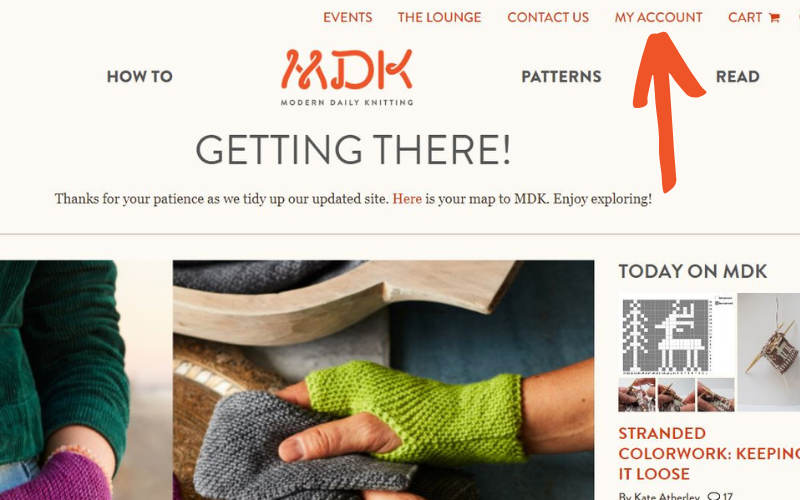
Task: Open My Account
Action: (x=658, y=17)
